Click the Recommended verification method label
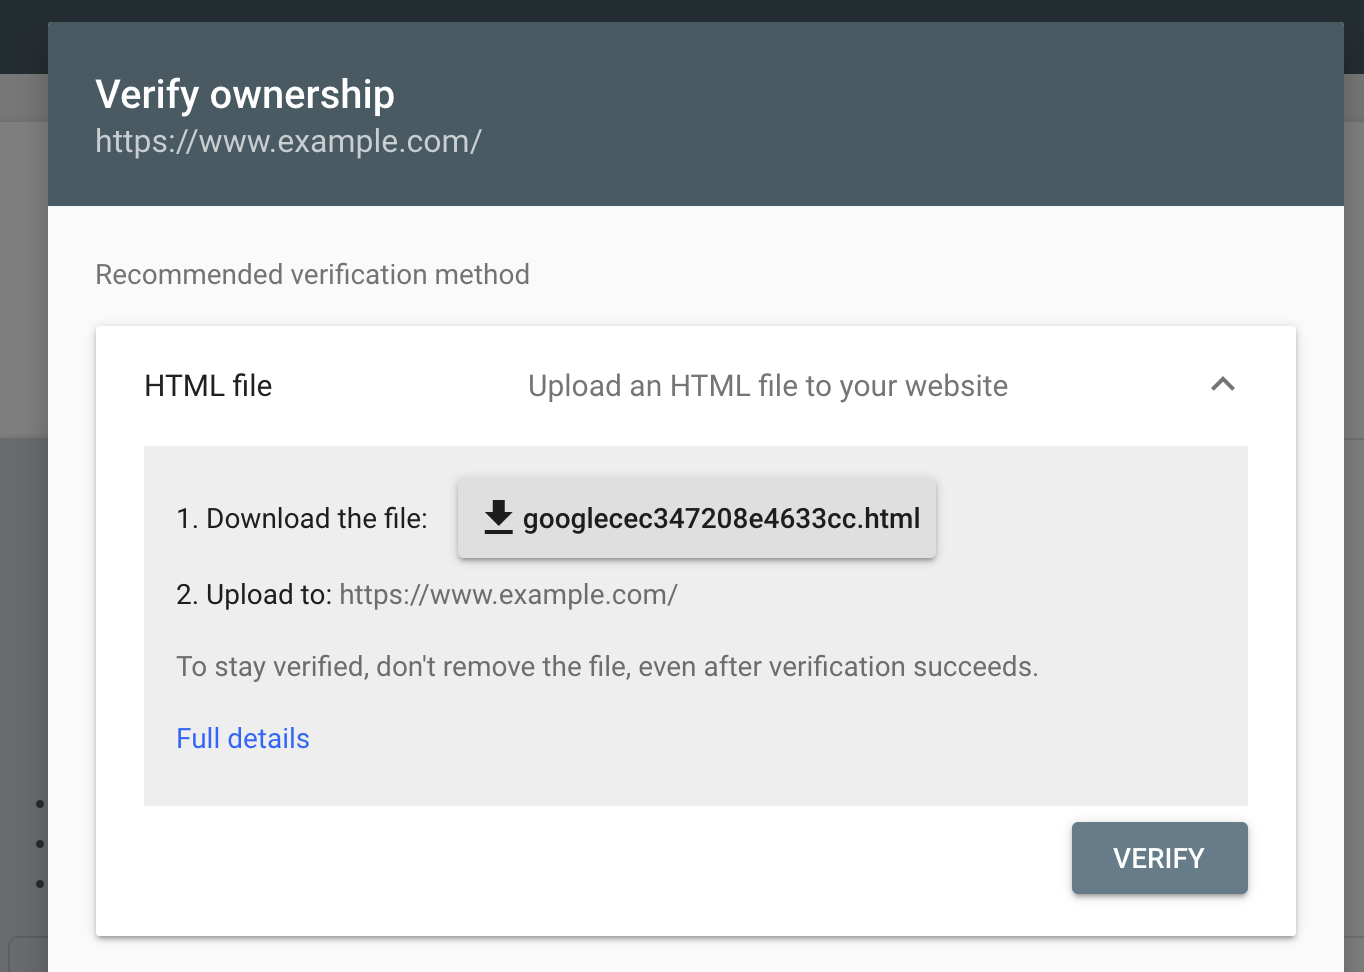The height and width of the screenshot is (972, 1364). tap(312, 274)
